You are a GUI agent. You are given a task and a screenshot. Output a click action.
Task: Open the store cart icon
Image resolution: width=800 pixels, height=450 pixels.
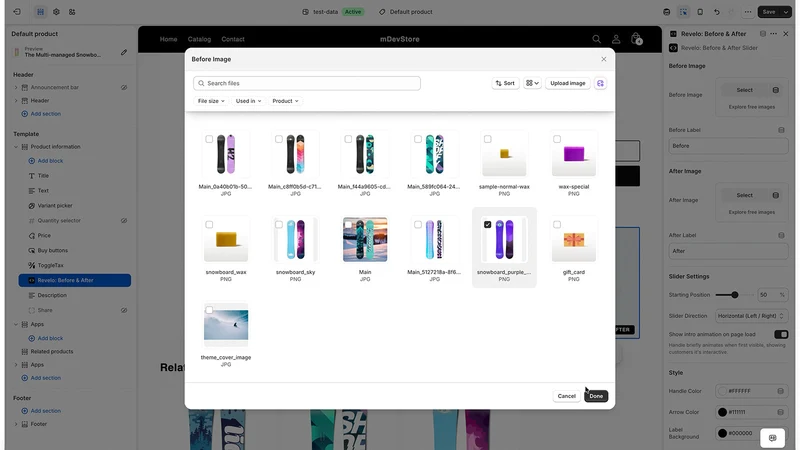pos(636,39)
